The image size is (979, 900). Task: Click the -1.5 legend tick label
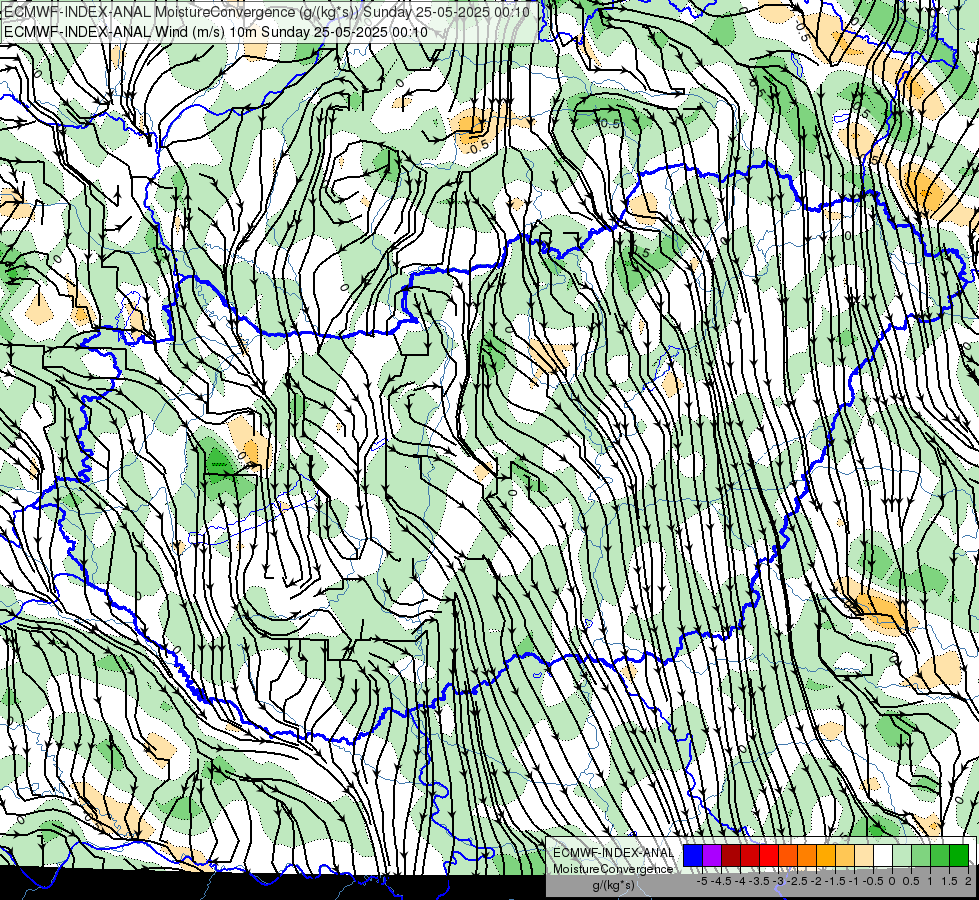point(835,881)
